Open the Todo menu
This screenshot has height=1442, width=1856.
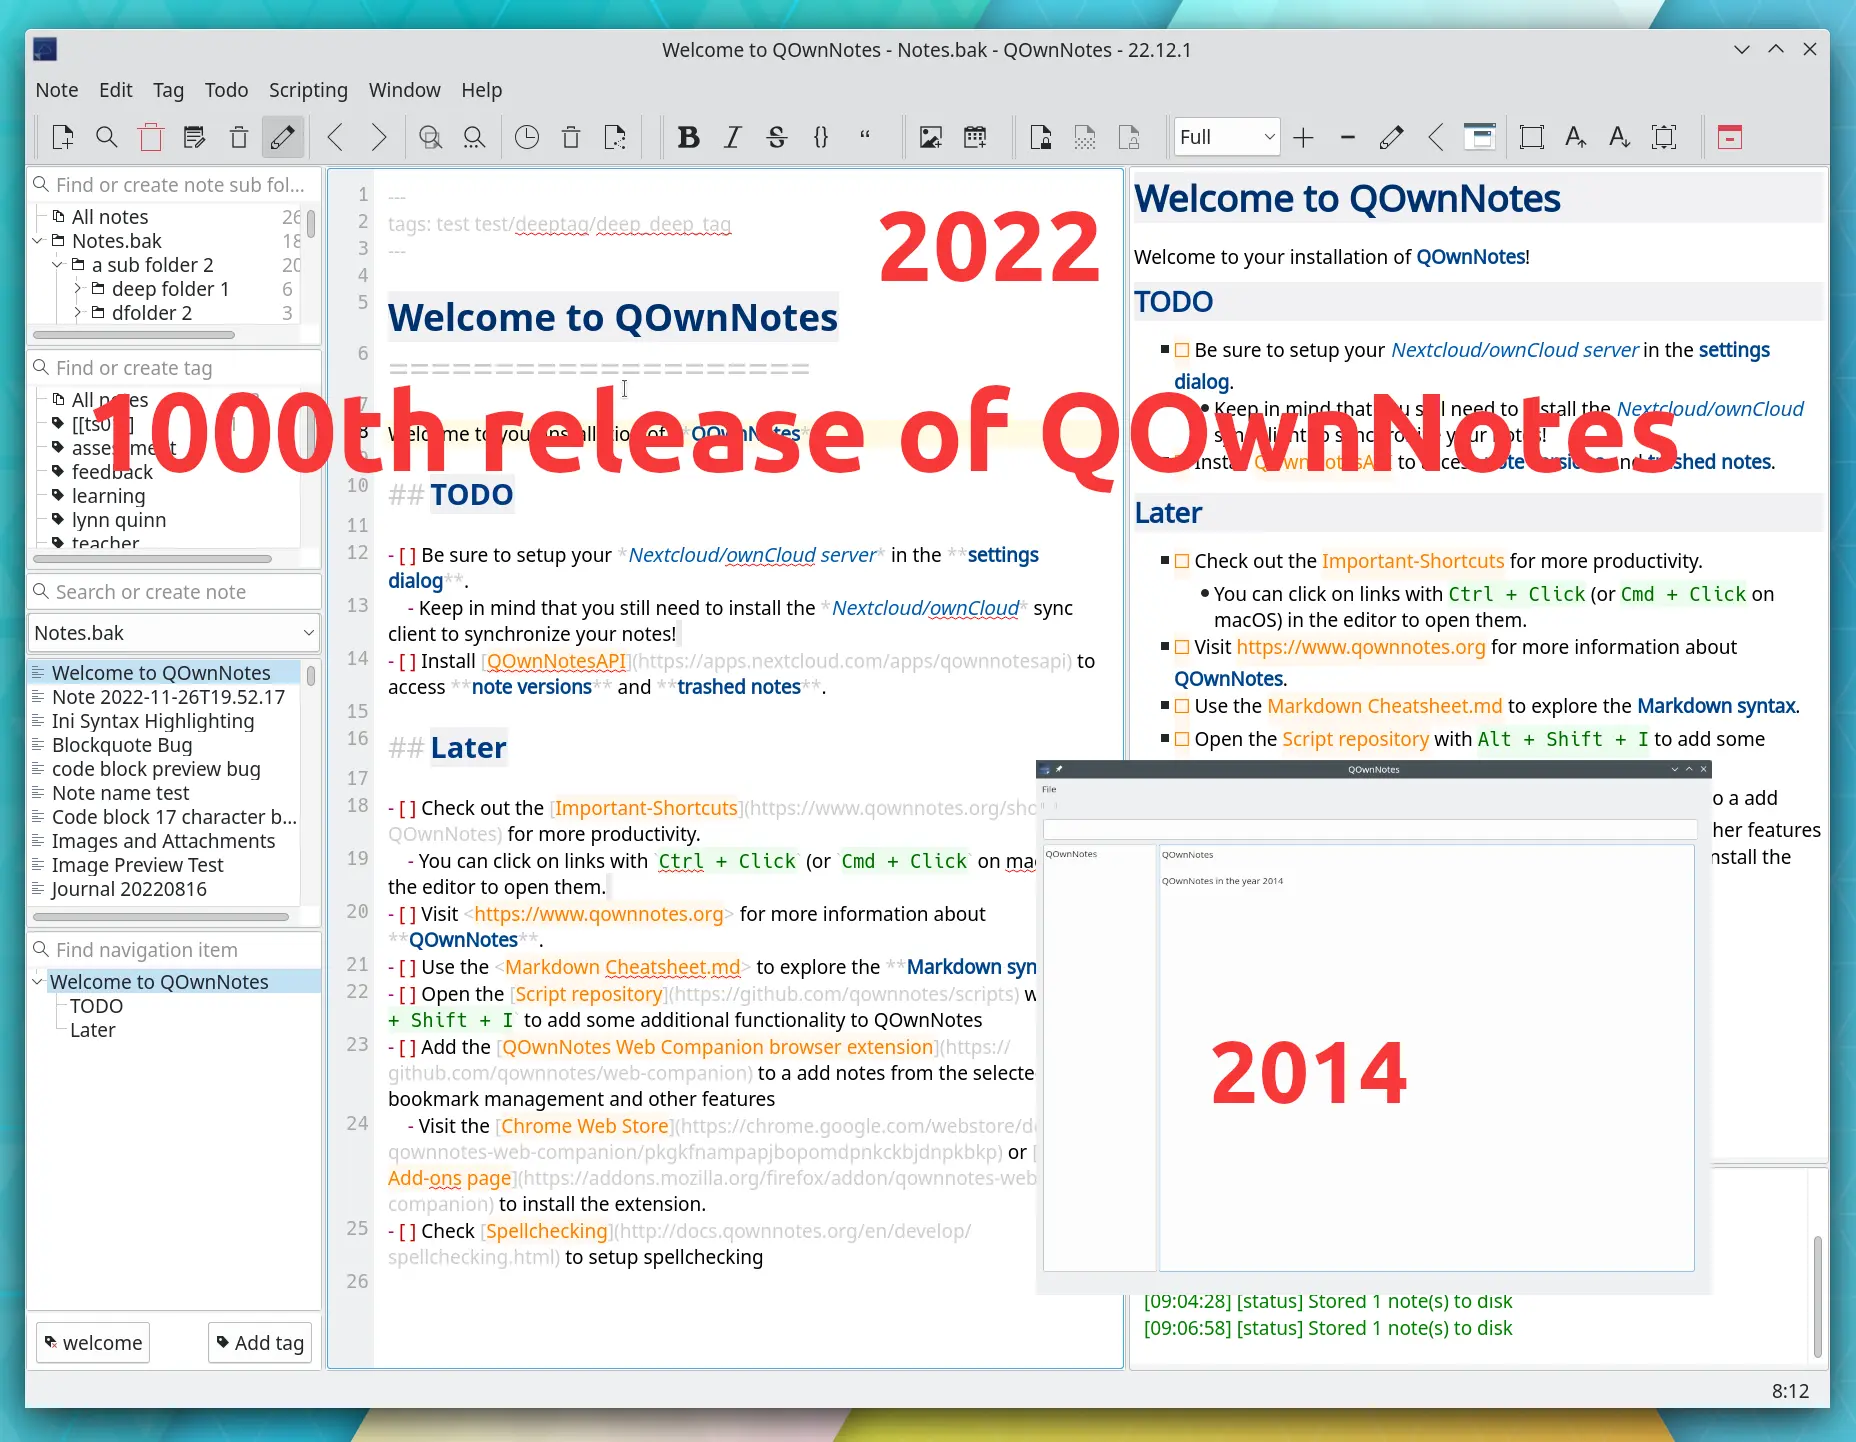(226, 90)
